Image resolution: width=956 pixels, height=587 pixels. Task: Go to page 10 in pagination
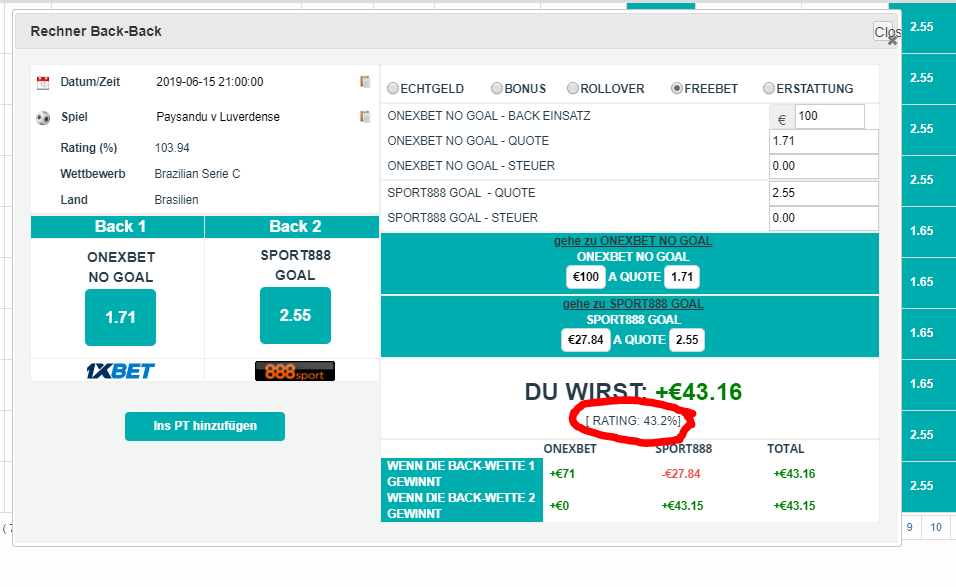[x=936, y=527]
